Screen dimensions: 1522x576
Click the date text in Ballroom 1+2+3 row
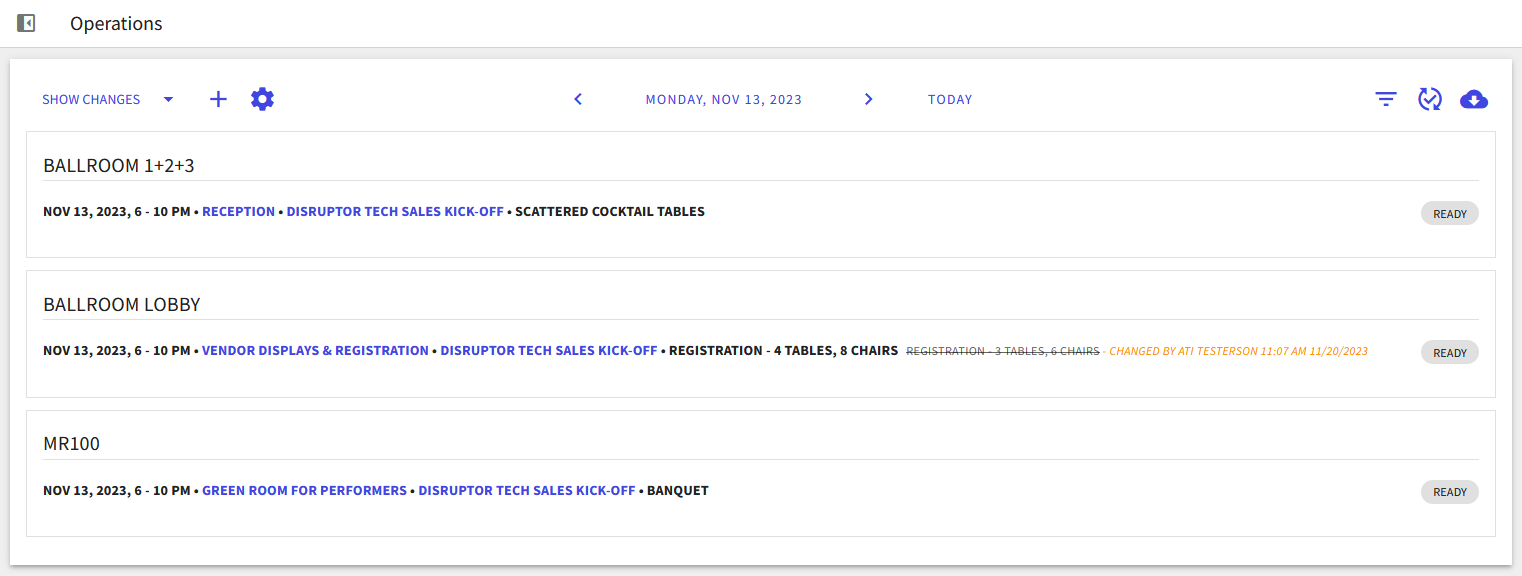pyautogui.click(x=116, y=212)
